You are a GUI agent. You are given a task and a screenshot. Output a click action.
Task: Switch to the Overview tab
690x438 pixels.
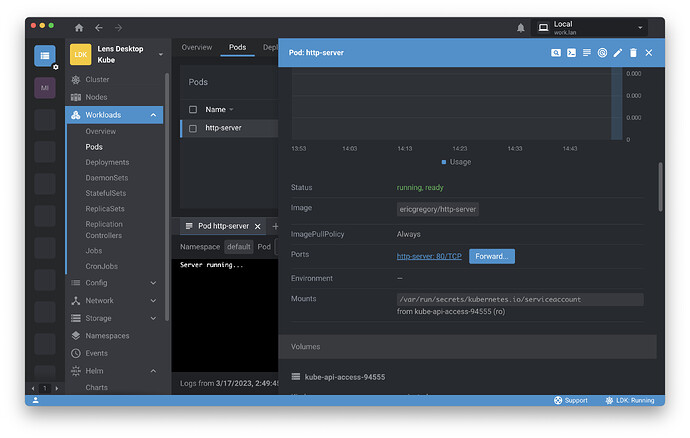tap(196, 47)
